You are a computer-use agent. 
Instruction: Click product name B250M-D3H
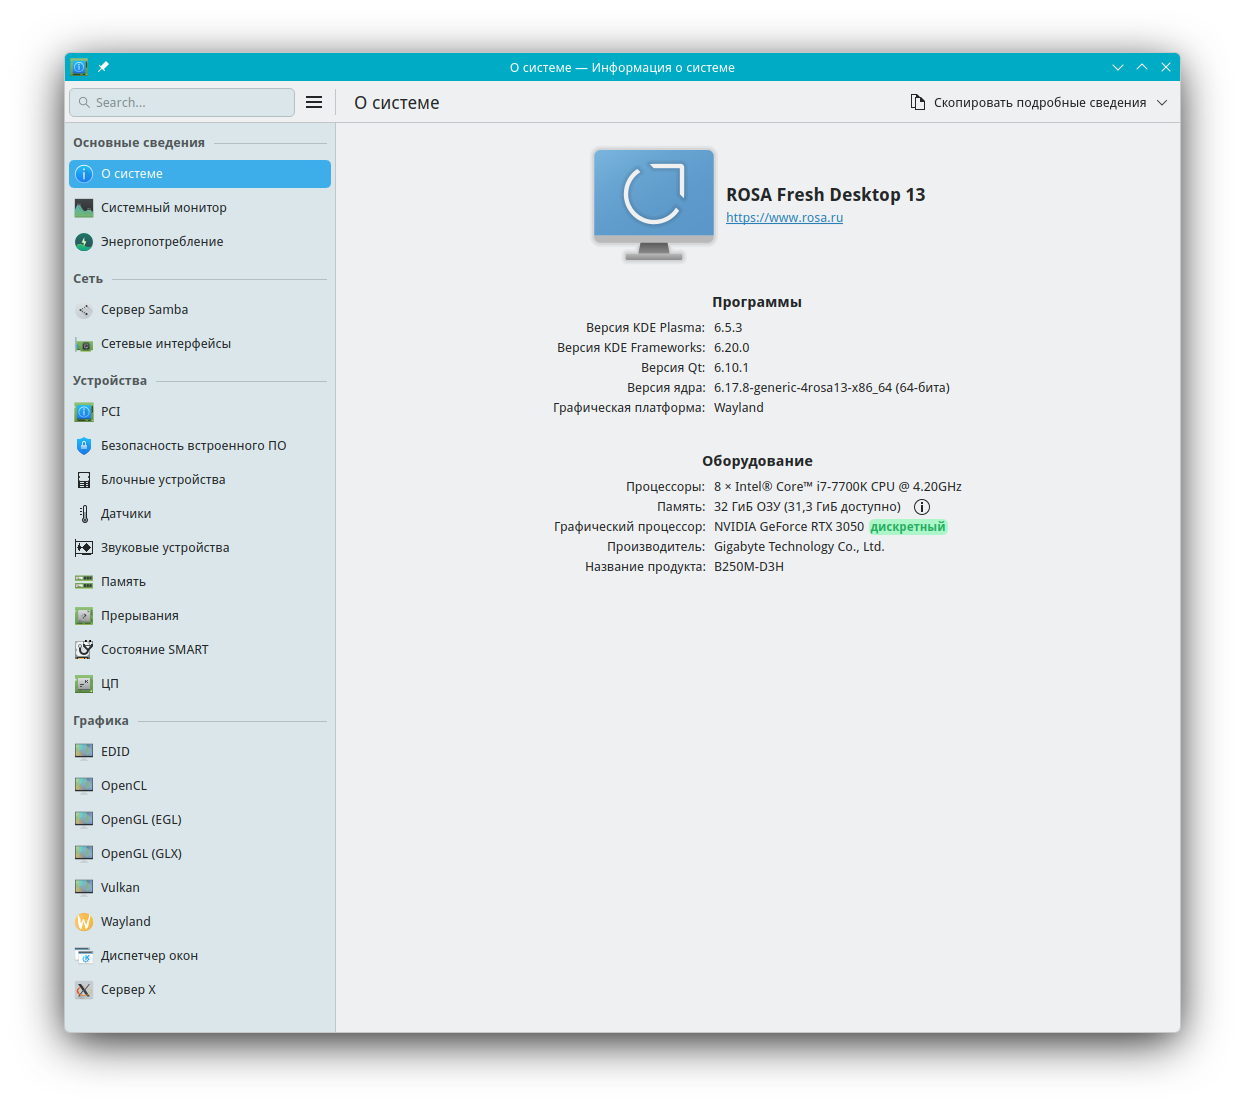click(749, 567)
